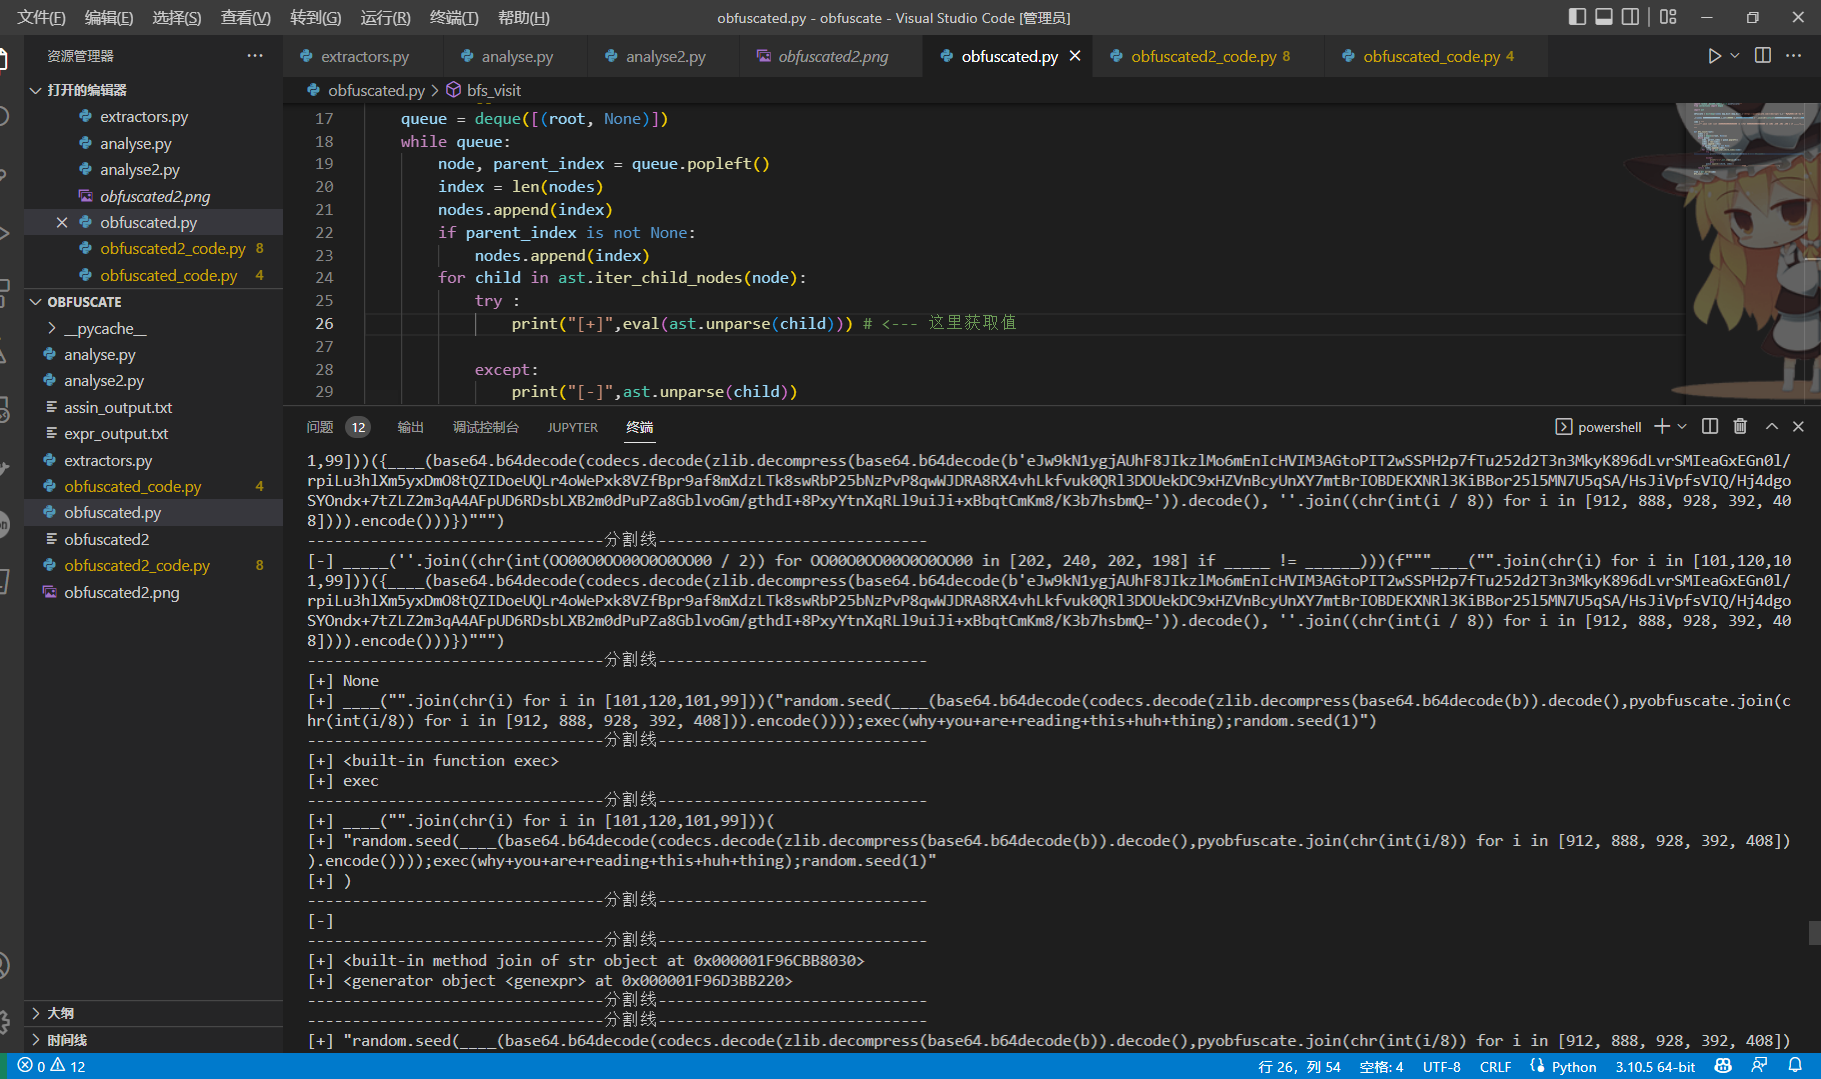Switch to the 调试控制台 panel tab
The height and width of the screenshot is (1079, 1821).
point(485,427)
